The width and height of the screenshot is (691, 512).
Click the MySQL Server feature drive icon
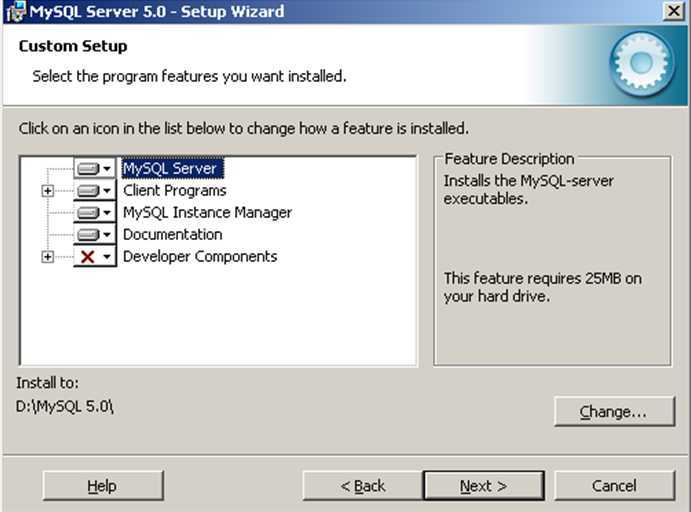pos(94,169)
